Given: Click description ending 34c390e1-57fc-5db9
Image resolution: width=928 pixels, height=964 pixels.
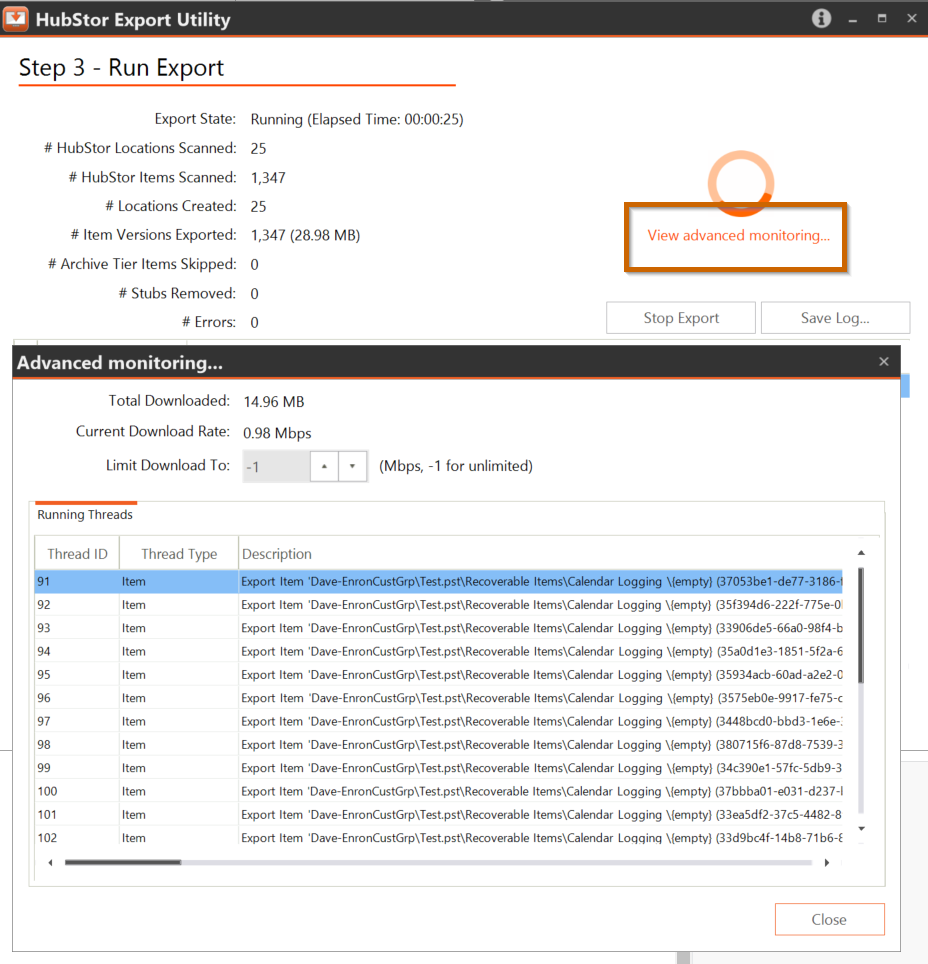Looking at the screenshot, I should [541, 768].
